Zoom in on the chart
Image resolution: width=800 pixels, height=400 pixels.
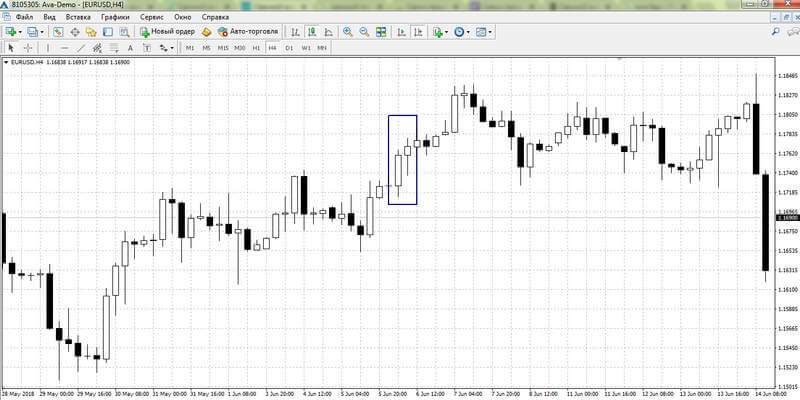point(348,32)
